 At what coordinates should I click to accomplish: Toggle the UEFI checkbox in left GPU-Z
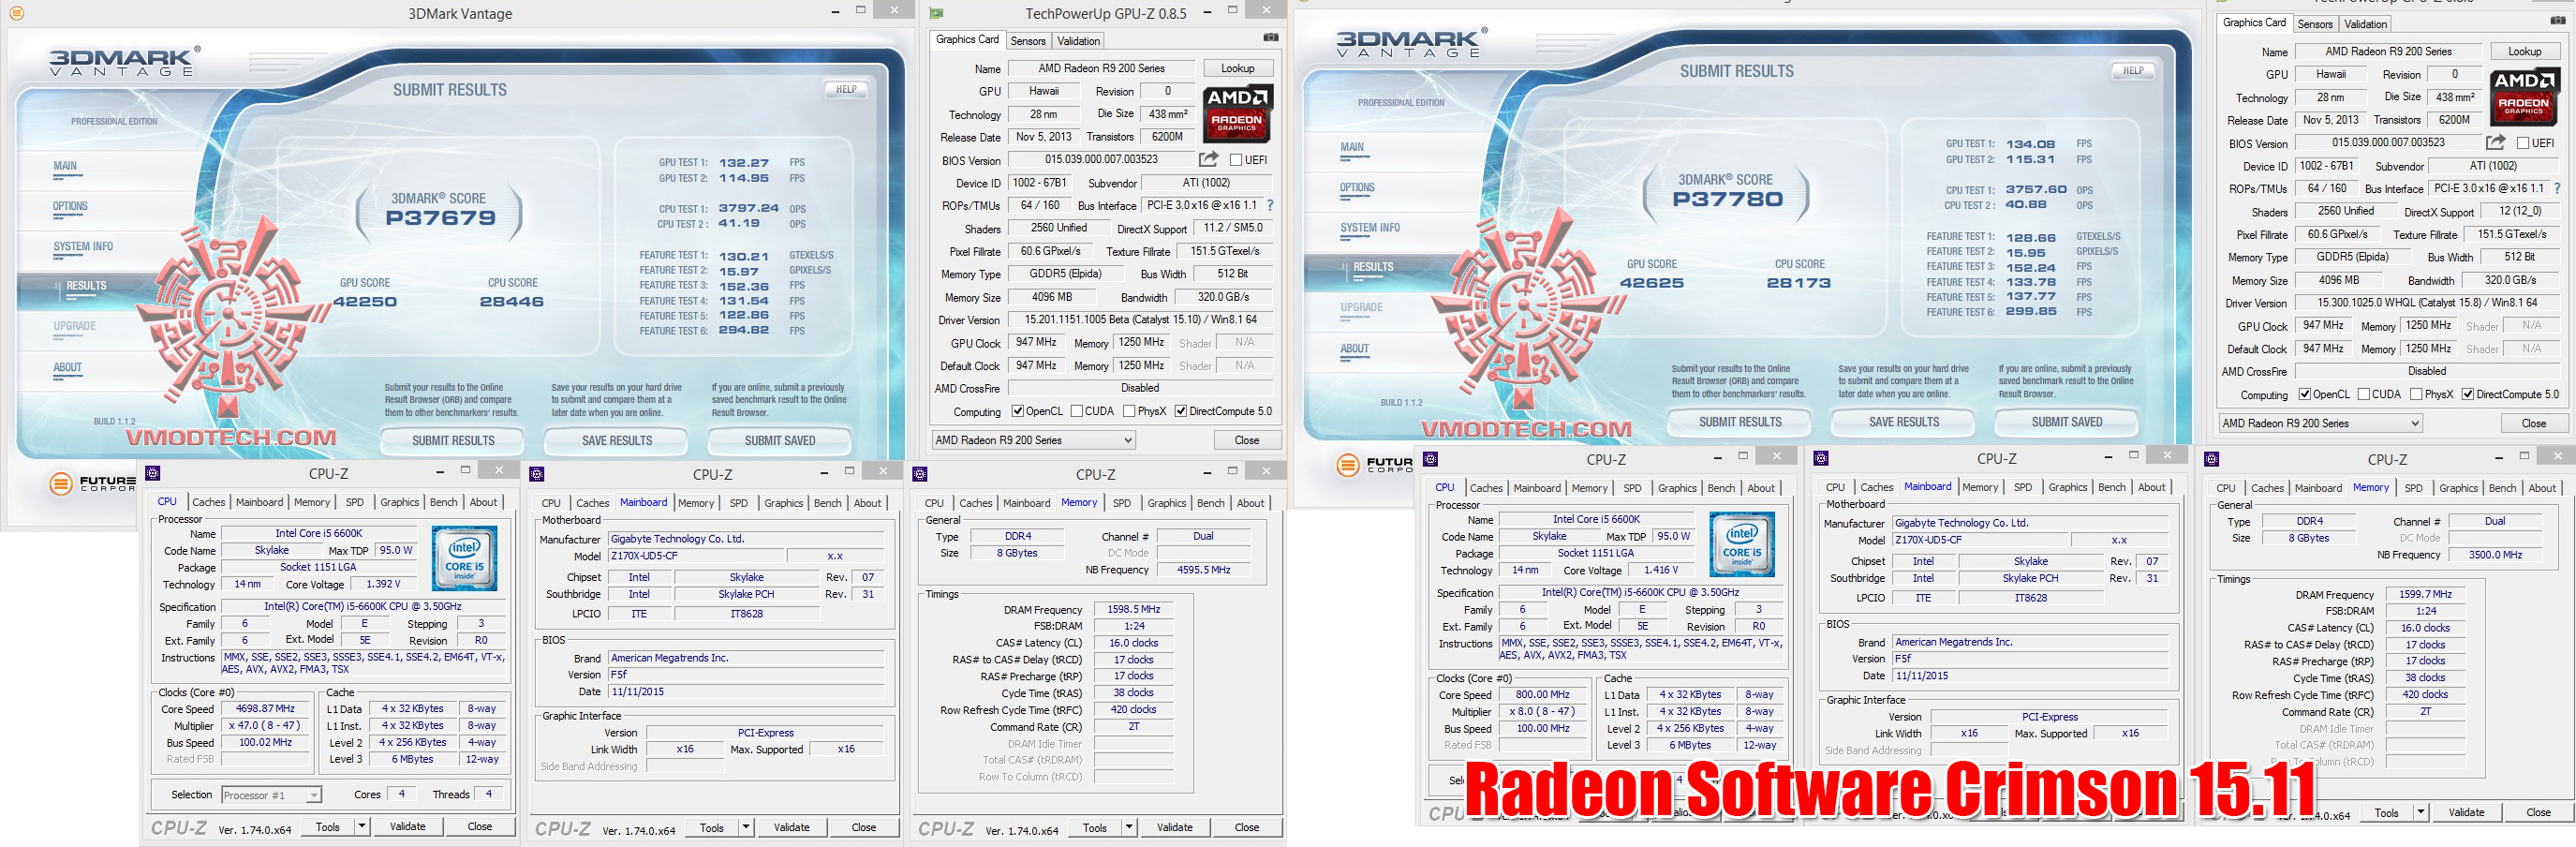coord(1236,160)
